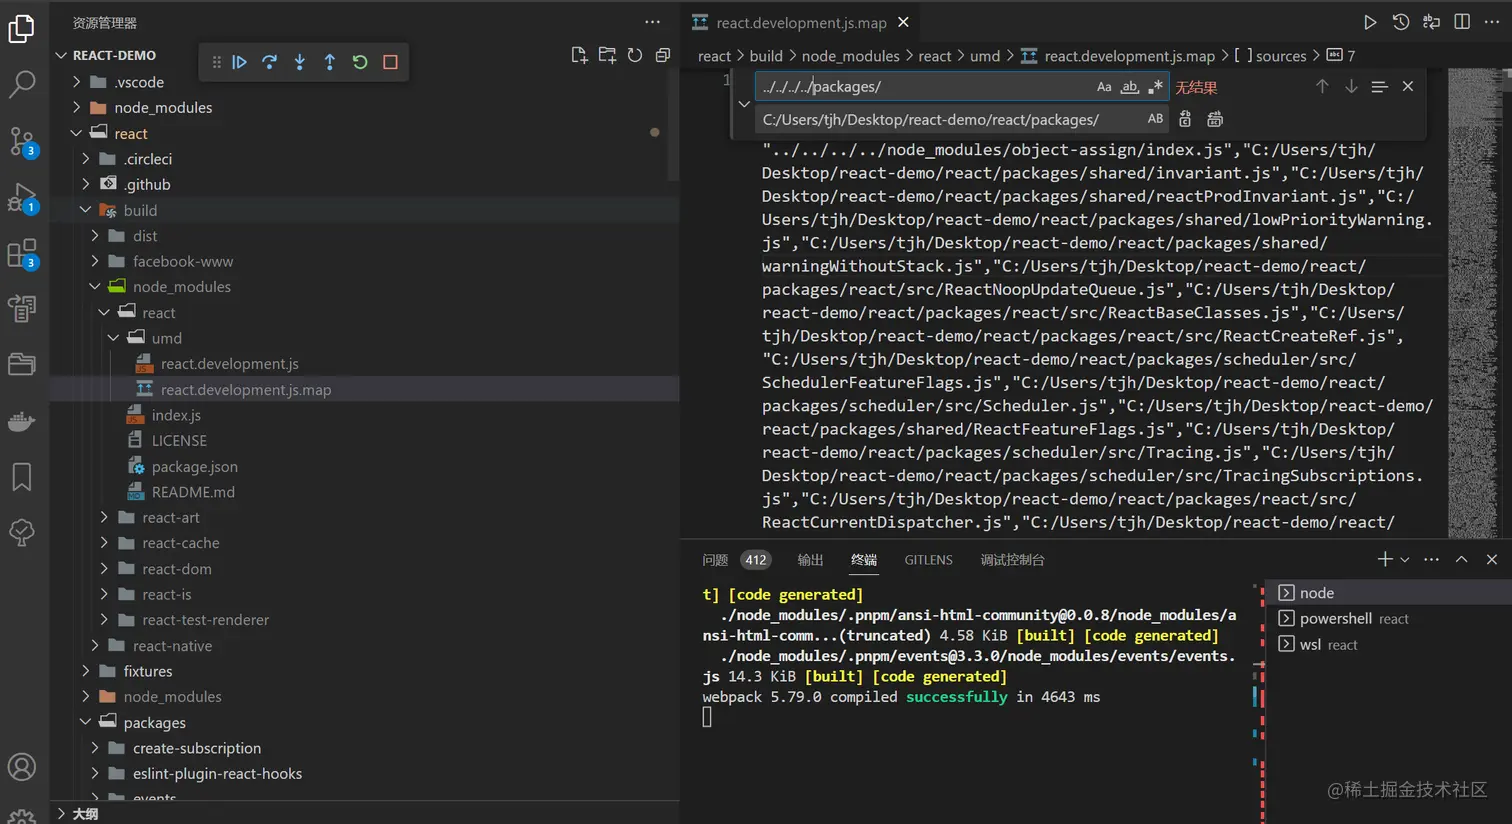The height and width of the screenshot is (824, 1512).
Task: Close the react.development.js.map editor tab
Action: [x=903, y=22]
